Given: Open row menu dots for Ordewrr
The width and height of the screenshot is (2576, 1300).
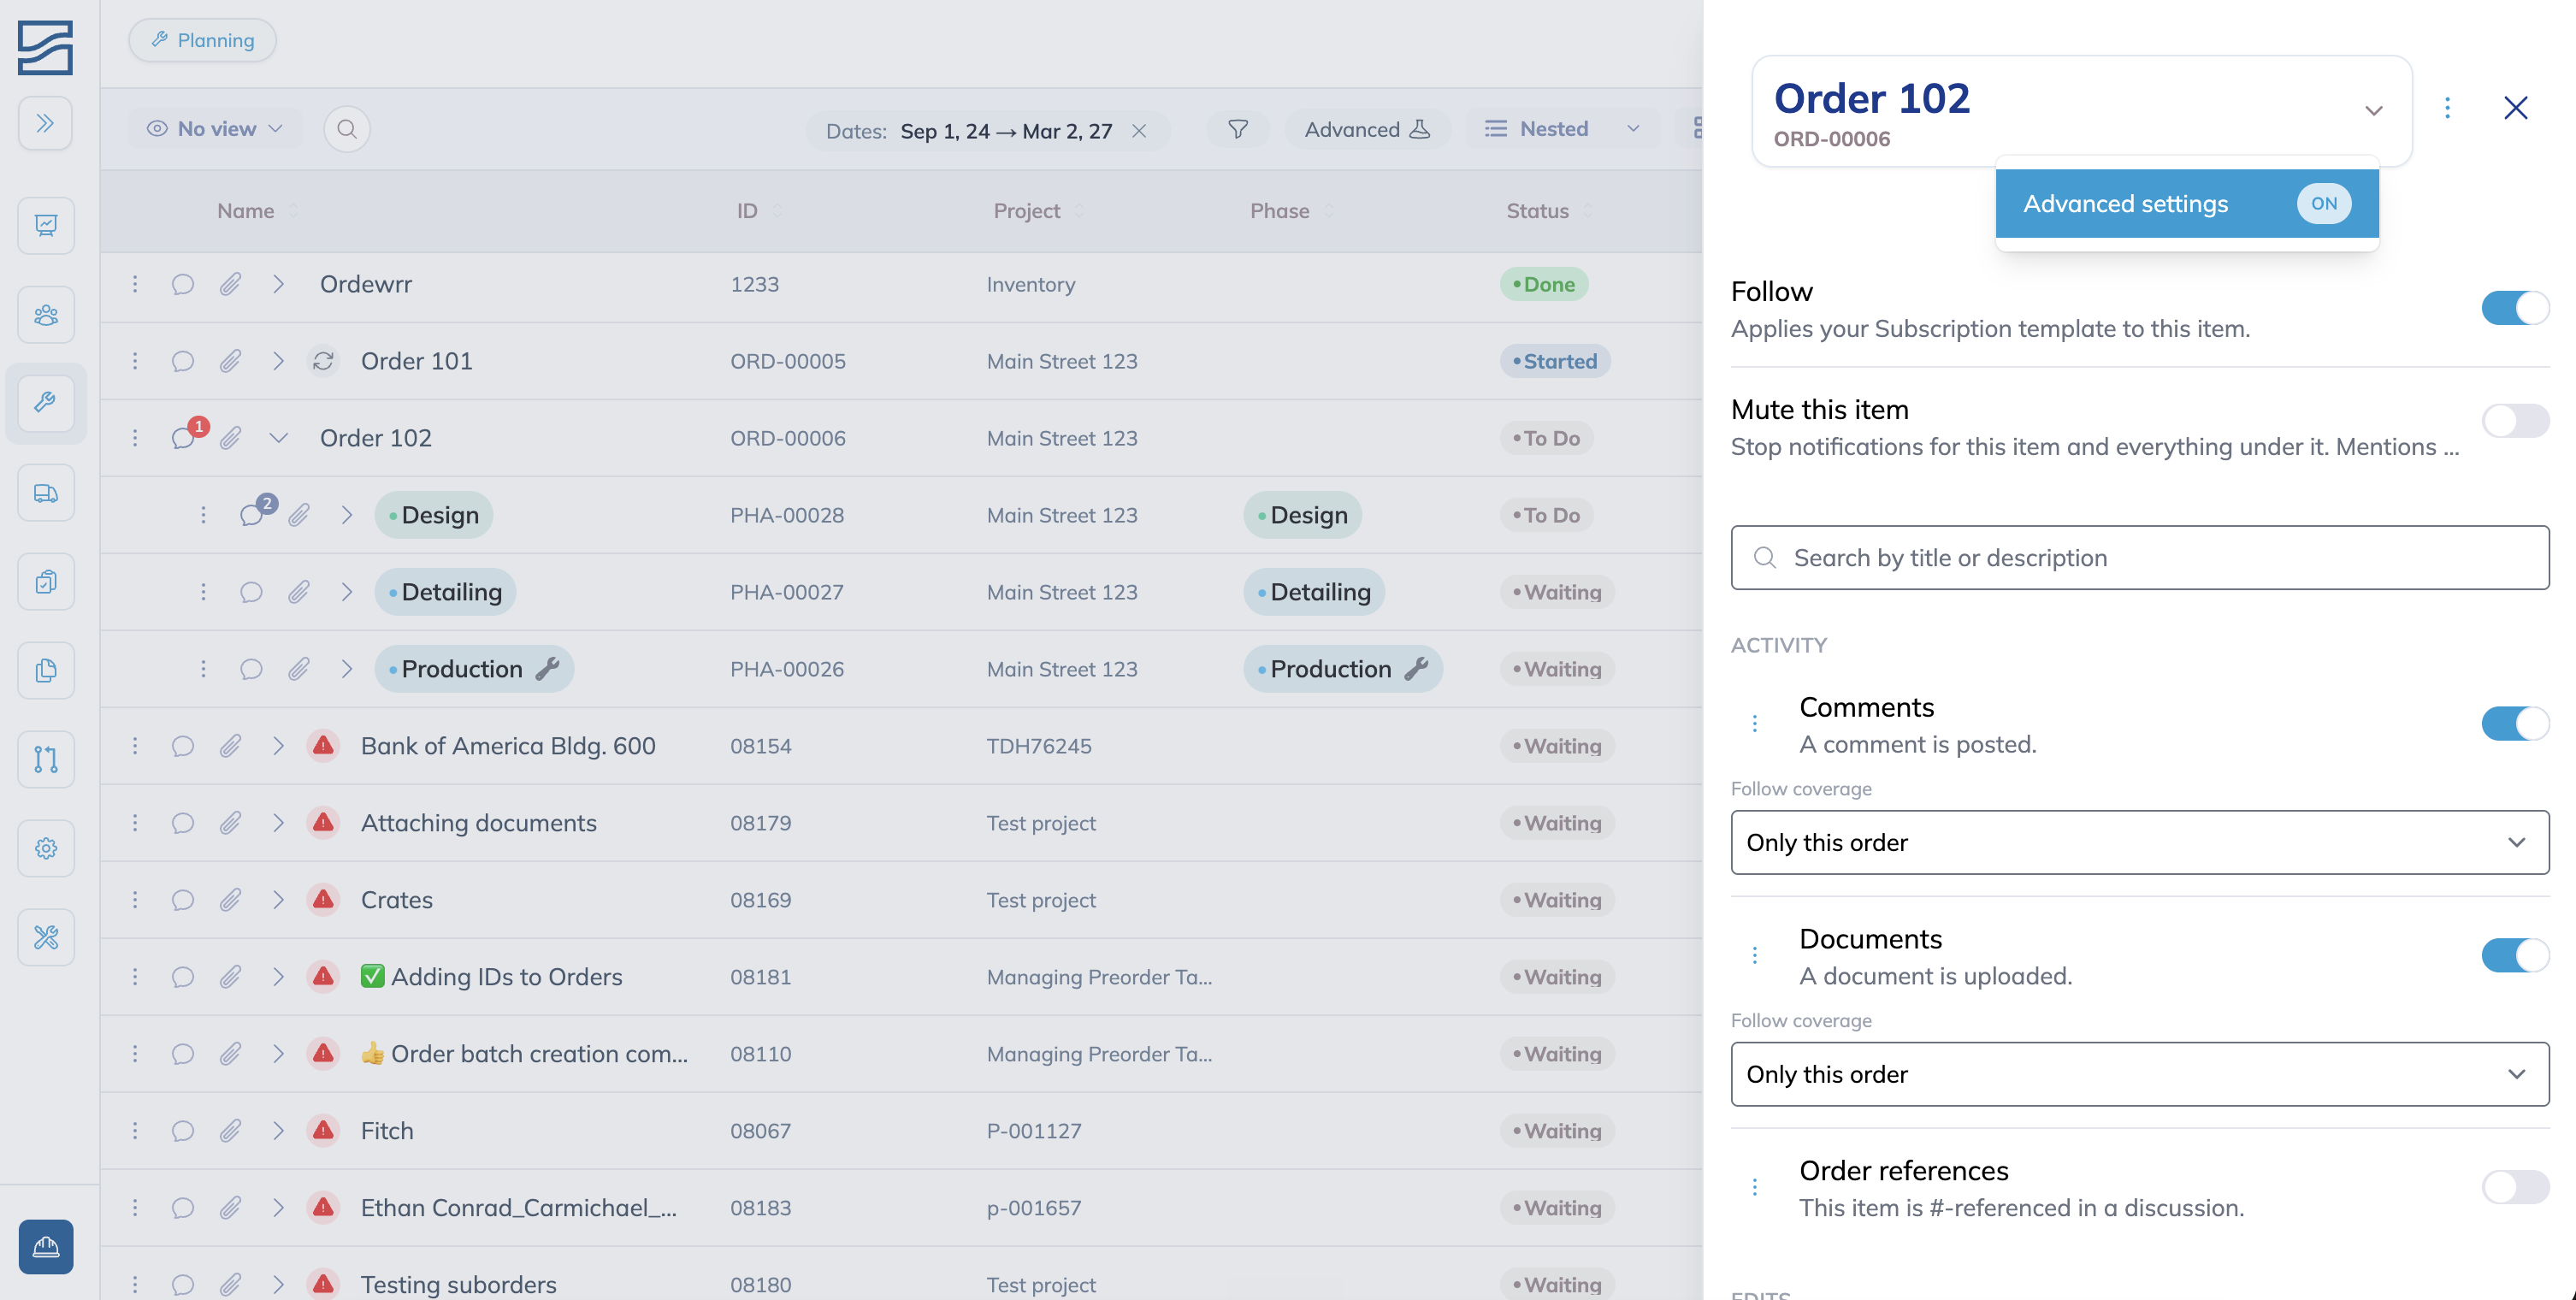Looking at the screenshot, I should click(x=135, y=284).
